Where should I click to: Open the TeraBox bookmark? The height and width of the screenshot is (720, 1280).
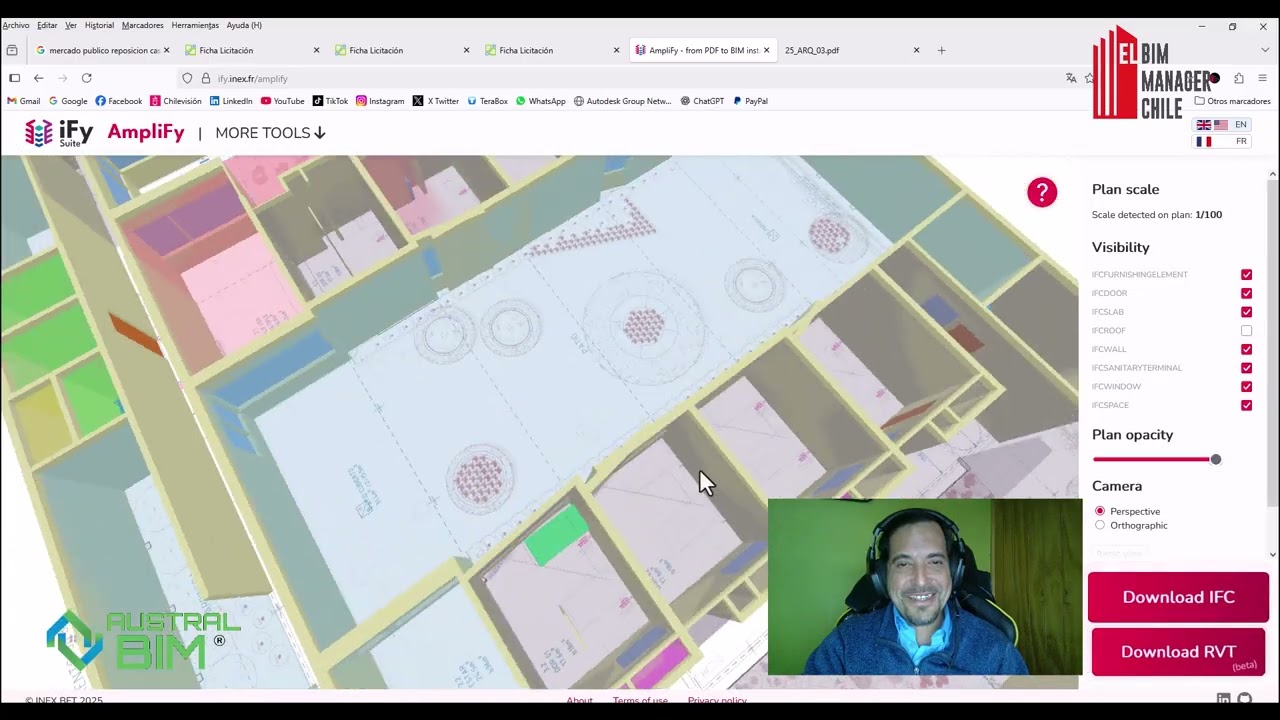487,101
